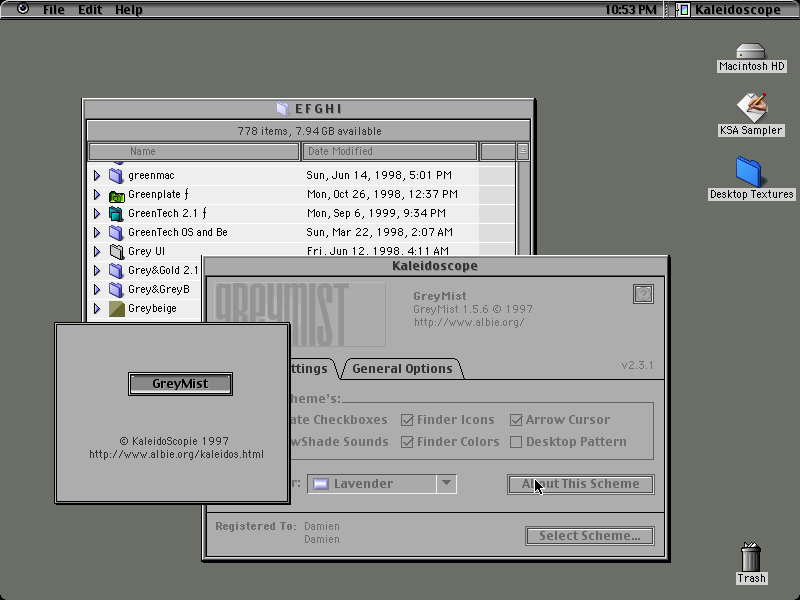This screenshot has height=600, width=800.
Task: Expand the Grey&Gold 2.1 folder
Action: [97, 270]
